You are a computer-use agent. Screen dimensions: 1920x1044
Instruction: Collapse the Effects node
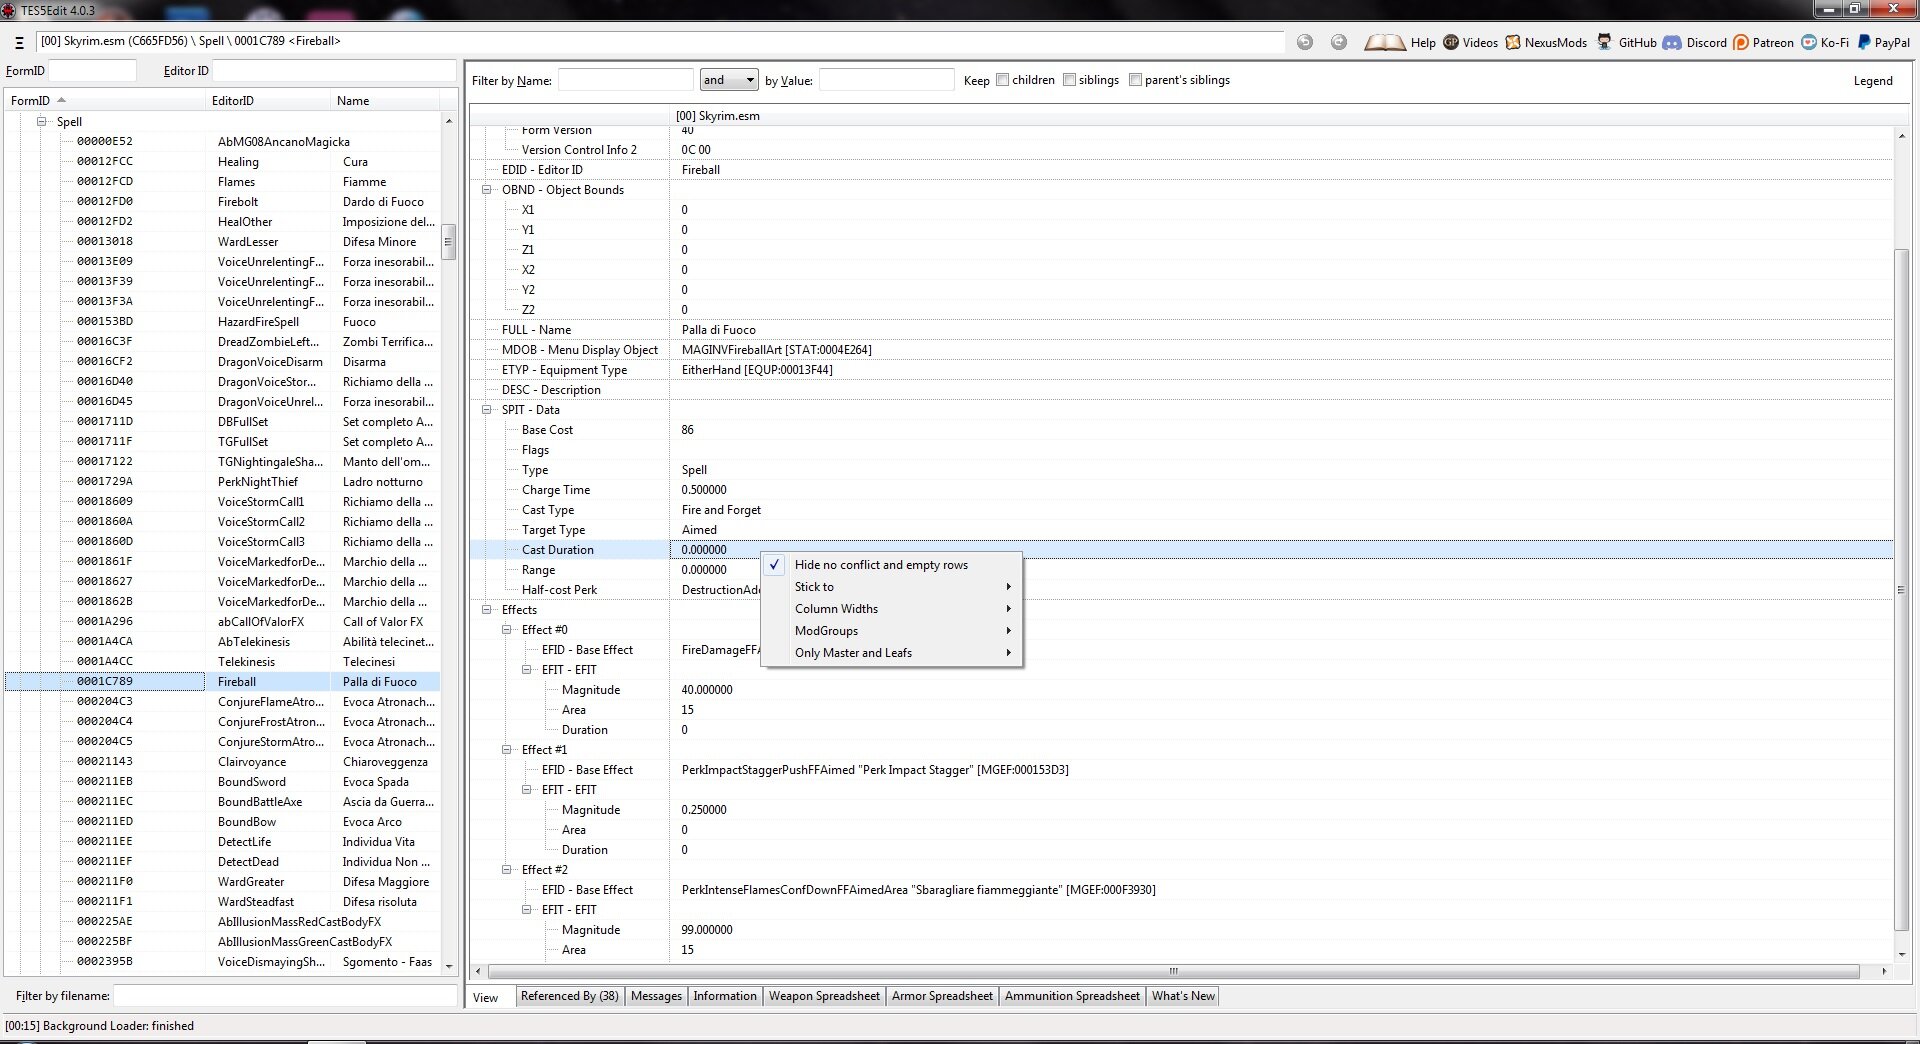(487, 610)
